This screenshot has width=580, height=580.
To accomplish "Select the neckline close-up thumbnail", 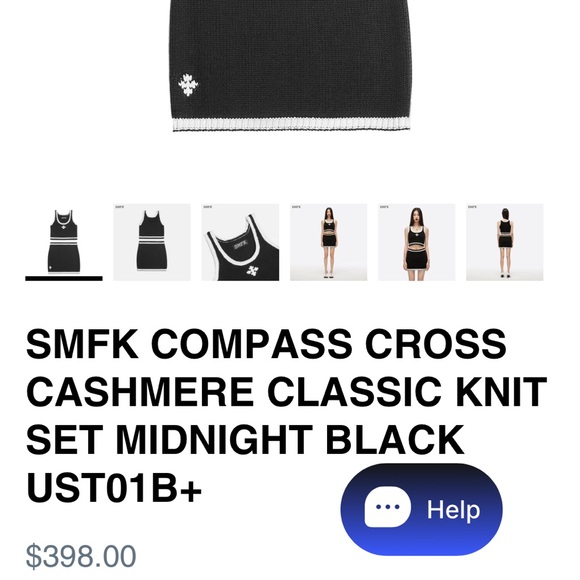I will coord(240,242).
